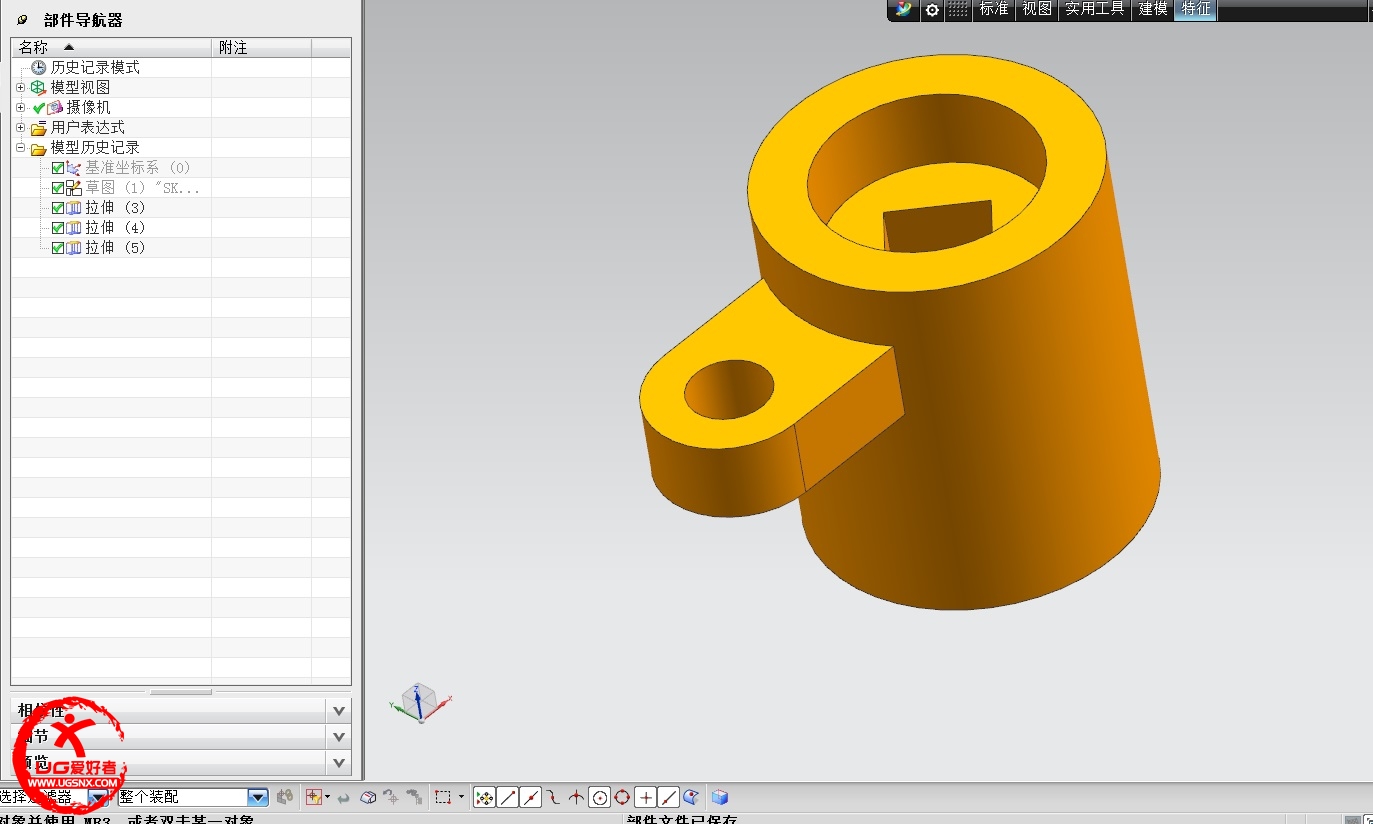Switch to the 视图 toolbar tab
The width and height of the screenshot is (1373, 824).
pos(1037,9)
